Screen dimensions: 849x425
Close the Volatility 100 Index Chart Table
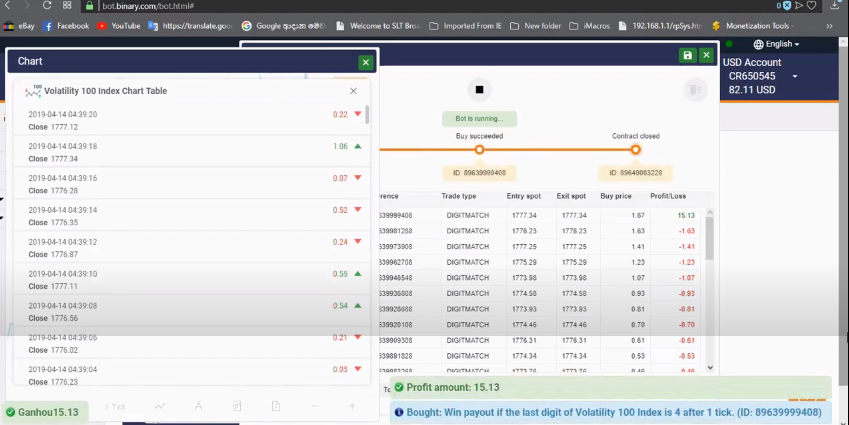353,91
